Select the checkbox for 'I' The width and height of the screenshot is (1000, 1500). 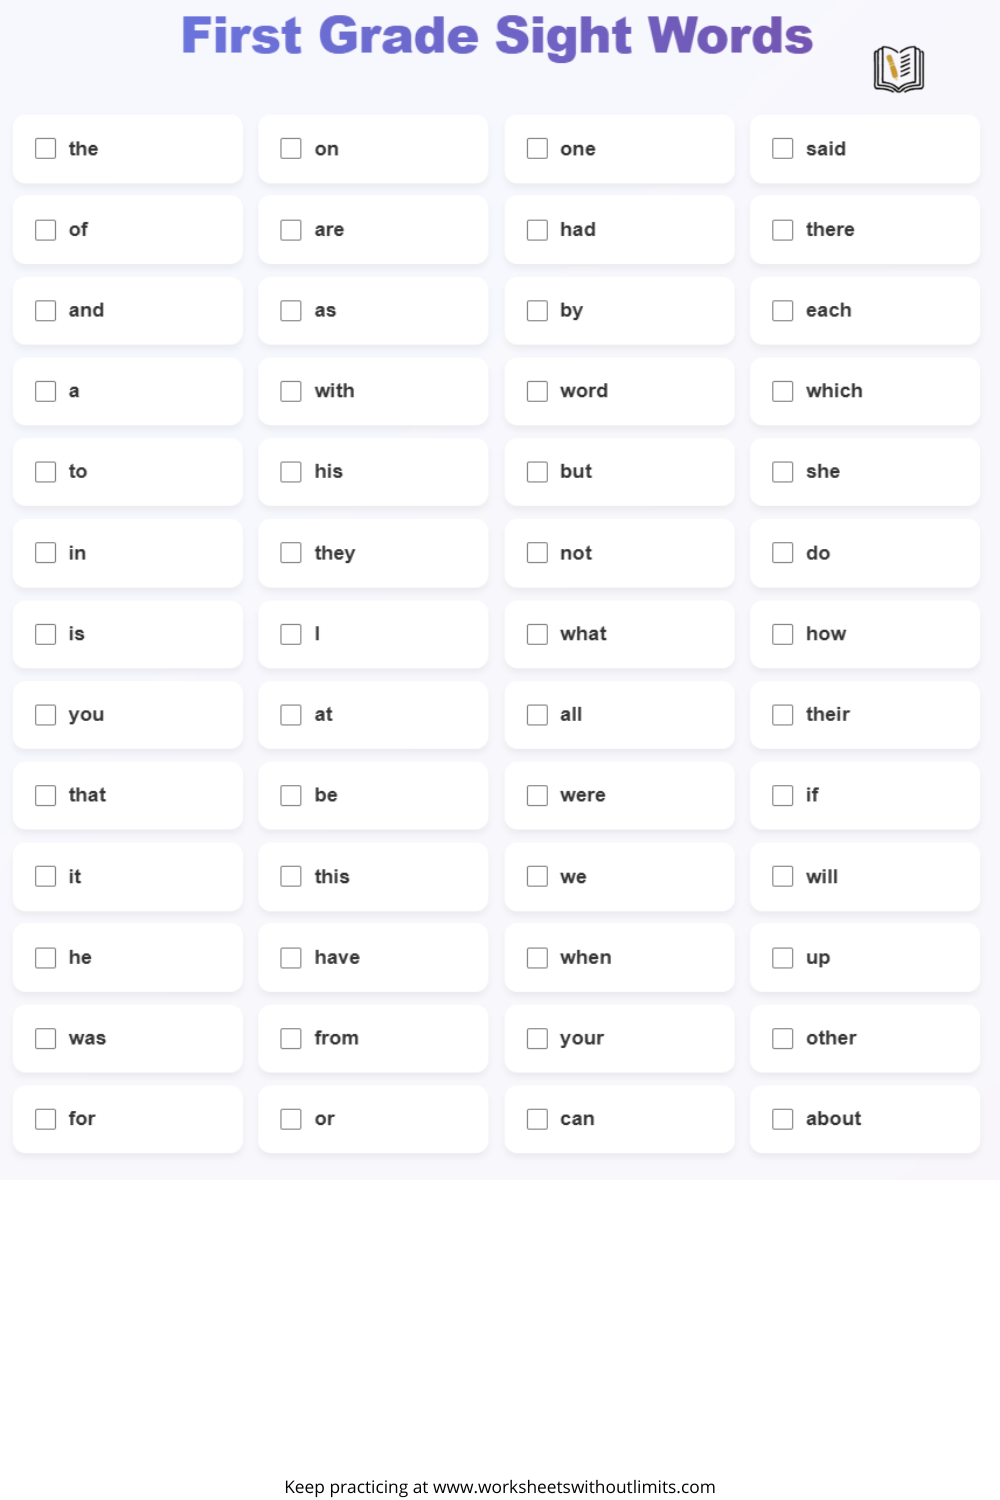(x=291, y=634)
